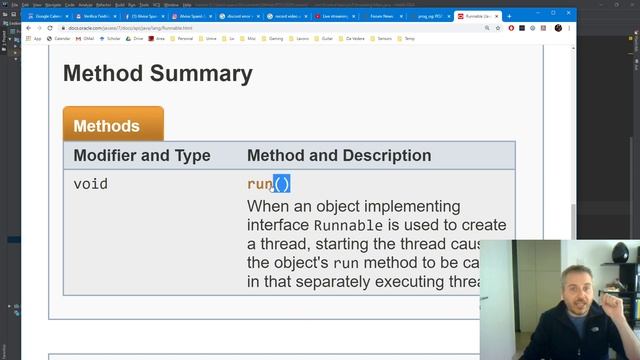Open the GMail bookmark
Image resolution: width=640 pixels, height=360 pixels.
pyautogui.click(x=85, y=39)
